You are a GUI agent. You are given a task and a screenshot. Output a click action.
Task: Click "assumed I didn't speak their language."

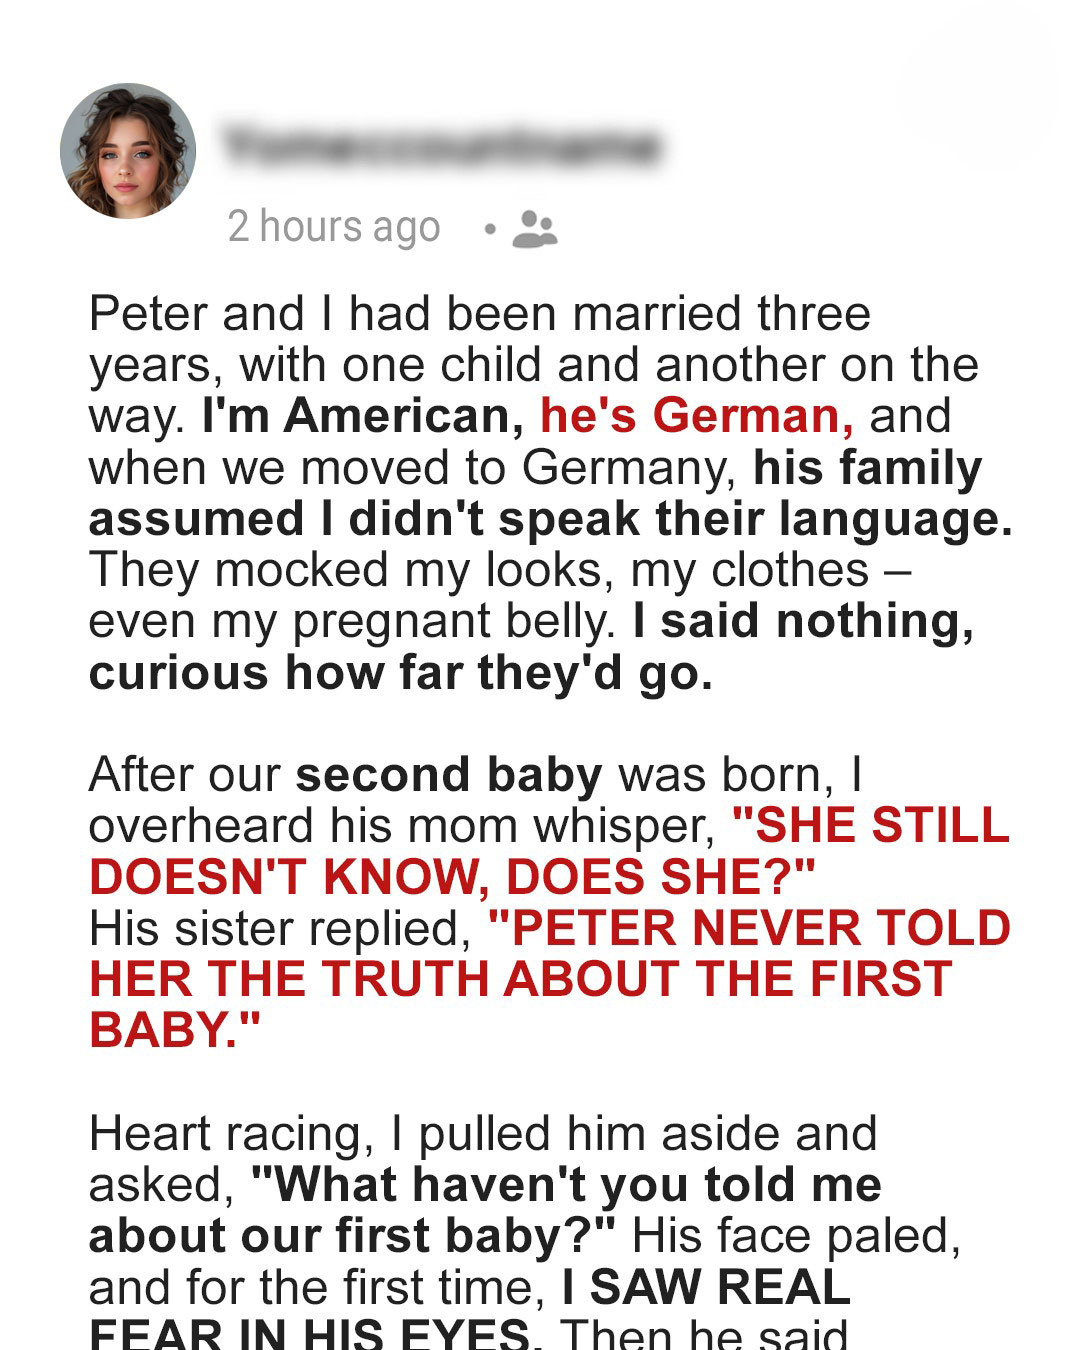(551, 519)
